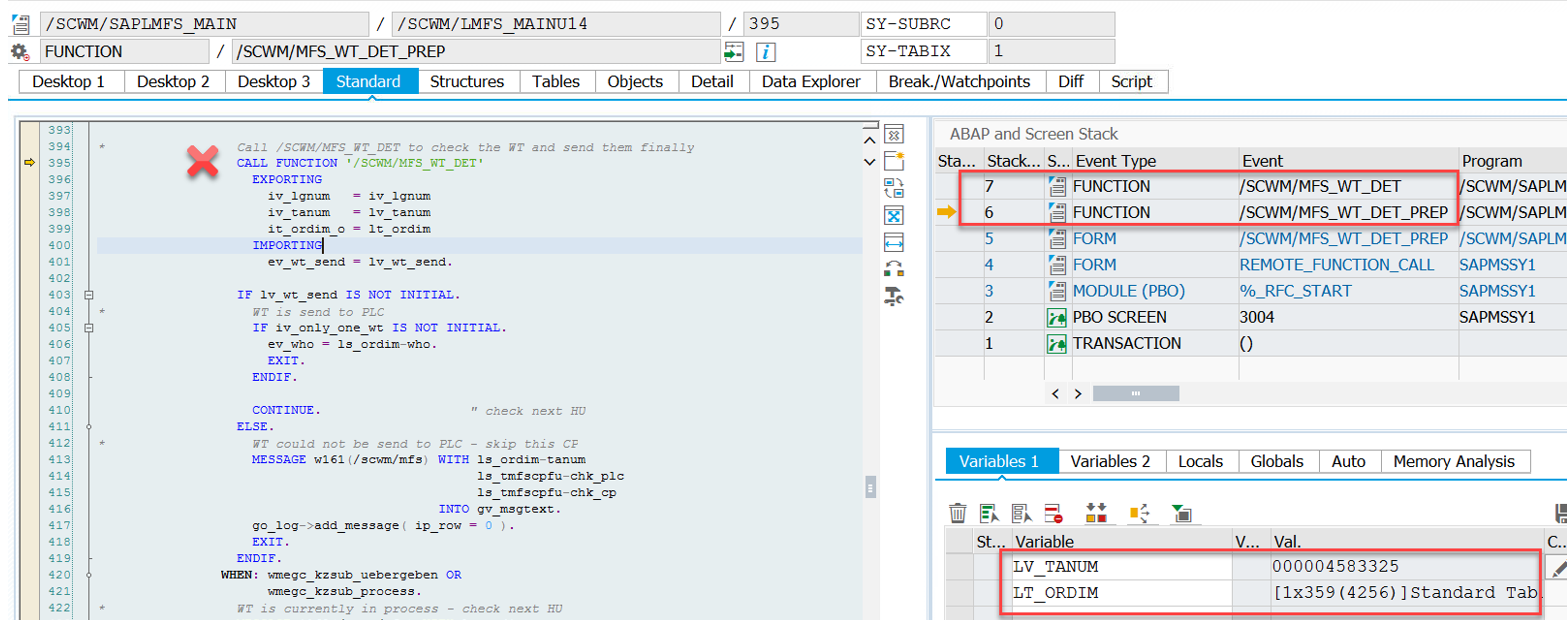Screen dimensions: 1567x620
Task: Click %_RFC_START event in stack
Action: pos(1295,291)
